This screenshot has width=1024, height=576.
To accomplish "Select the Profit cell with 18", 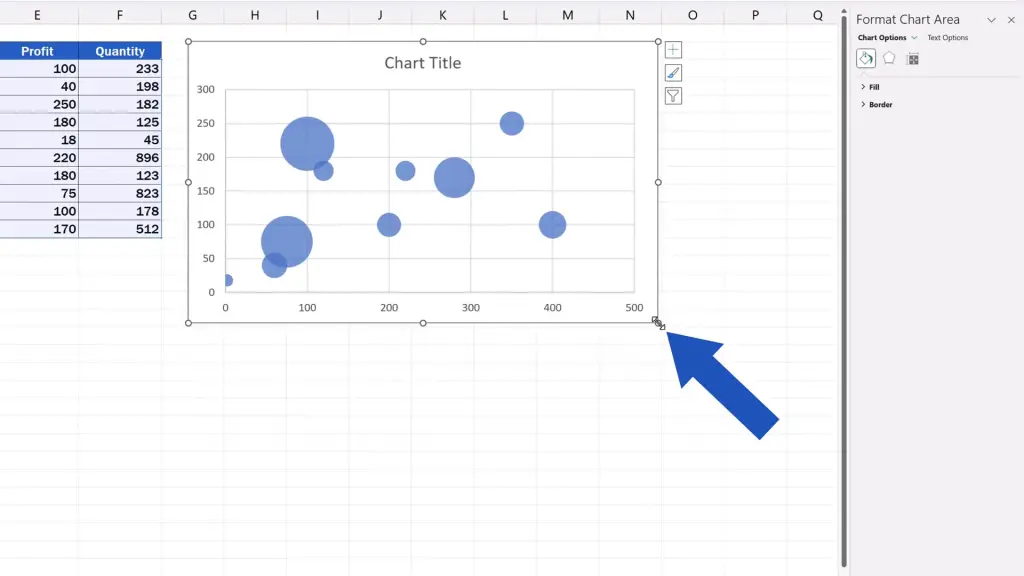I will (39, 140).
